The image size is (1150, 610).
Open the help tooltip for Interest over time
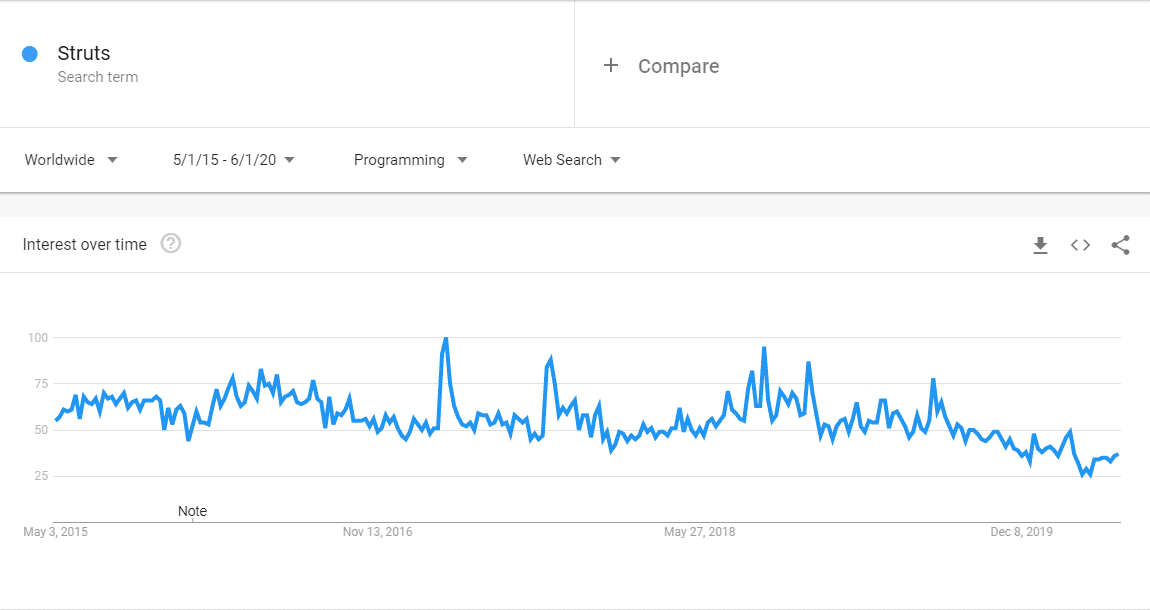(170, 243)
